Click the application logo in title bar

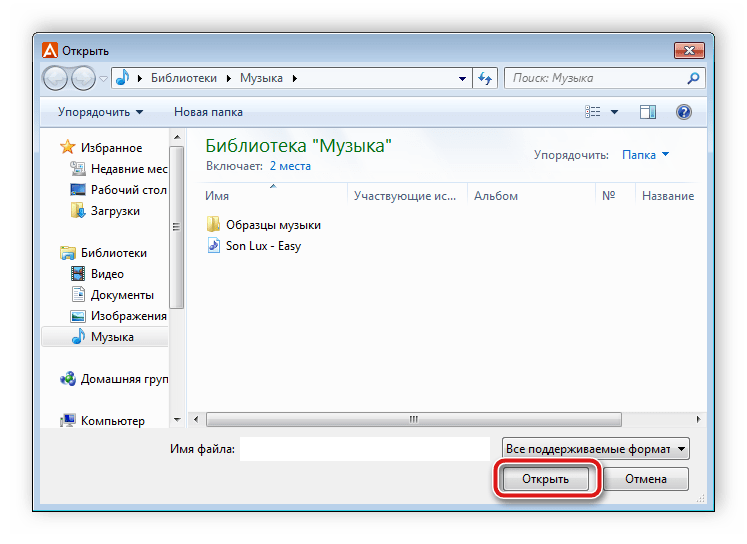point(50,50)
